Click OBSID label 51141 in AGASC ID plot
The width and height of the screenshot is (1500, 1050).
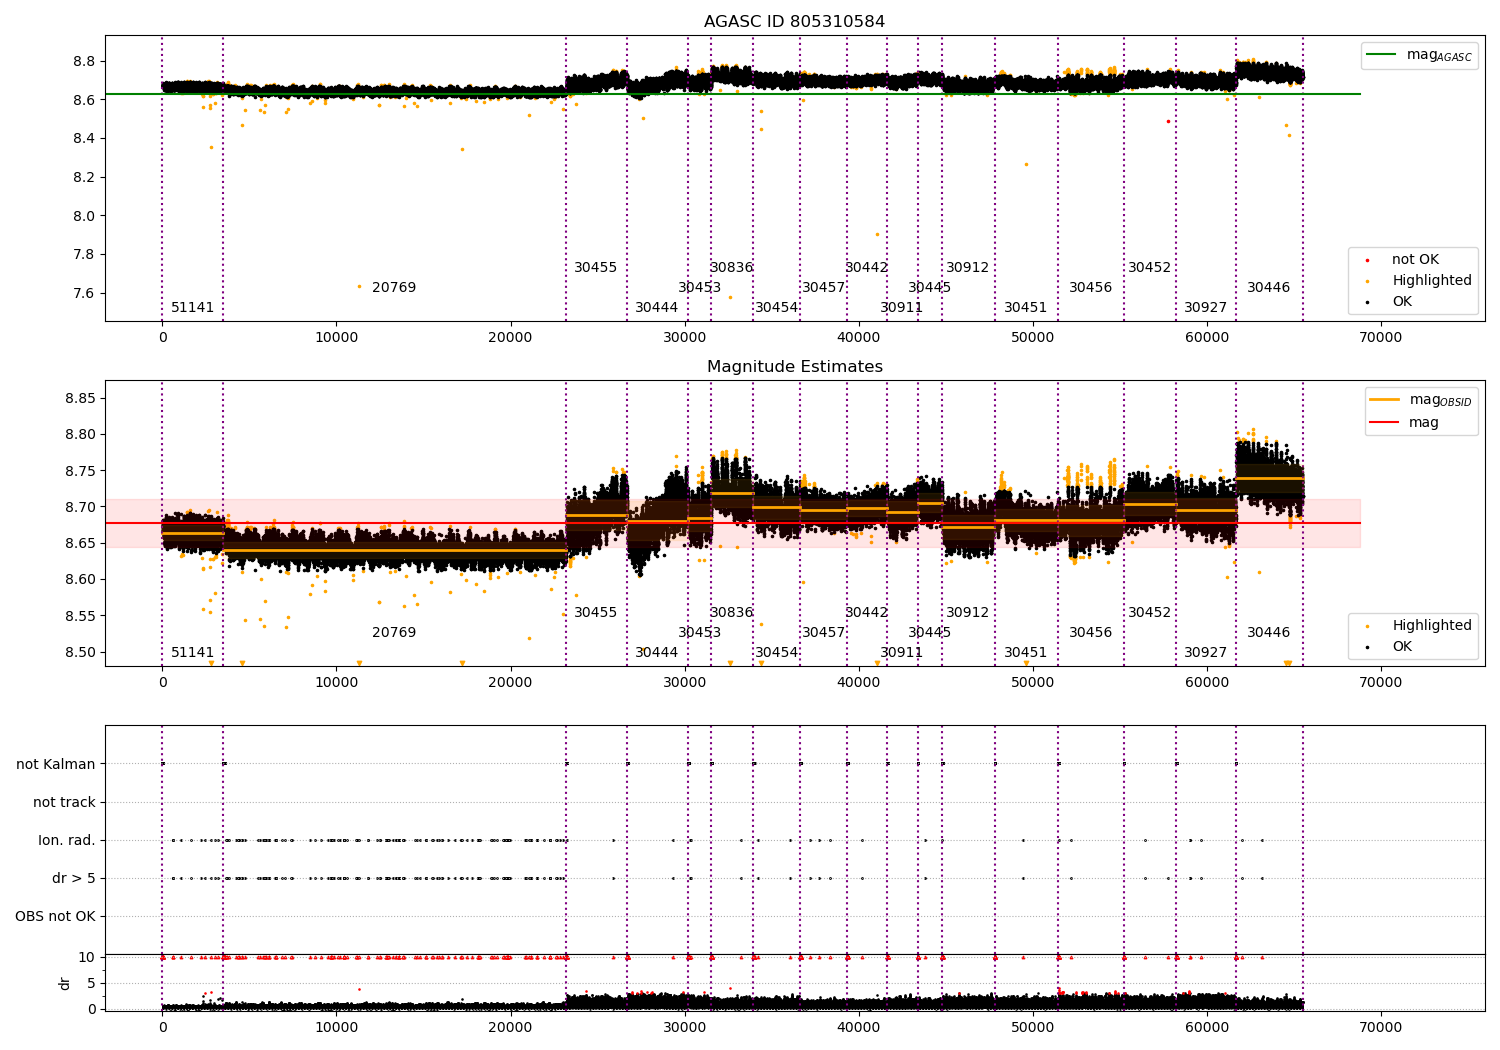click(x=193, y=308)
